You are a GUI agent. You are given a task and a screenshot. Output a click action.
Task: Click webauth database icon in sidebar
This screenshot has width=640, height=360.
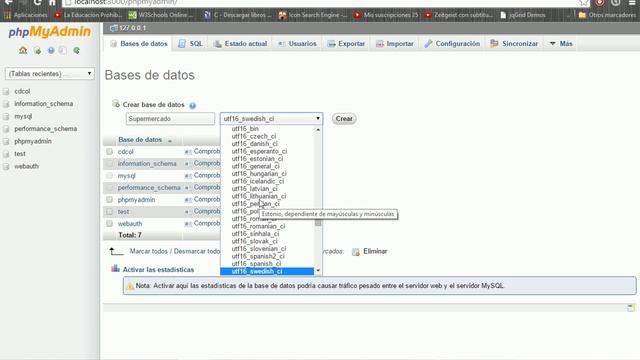click(x=6, y=167)
